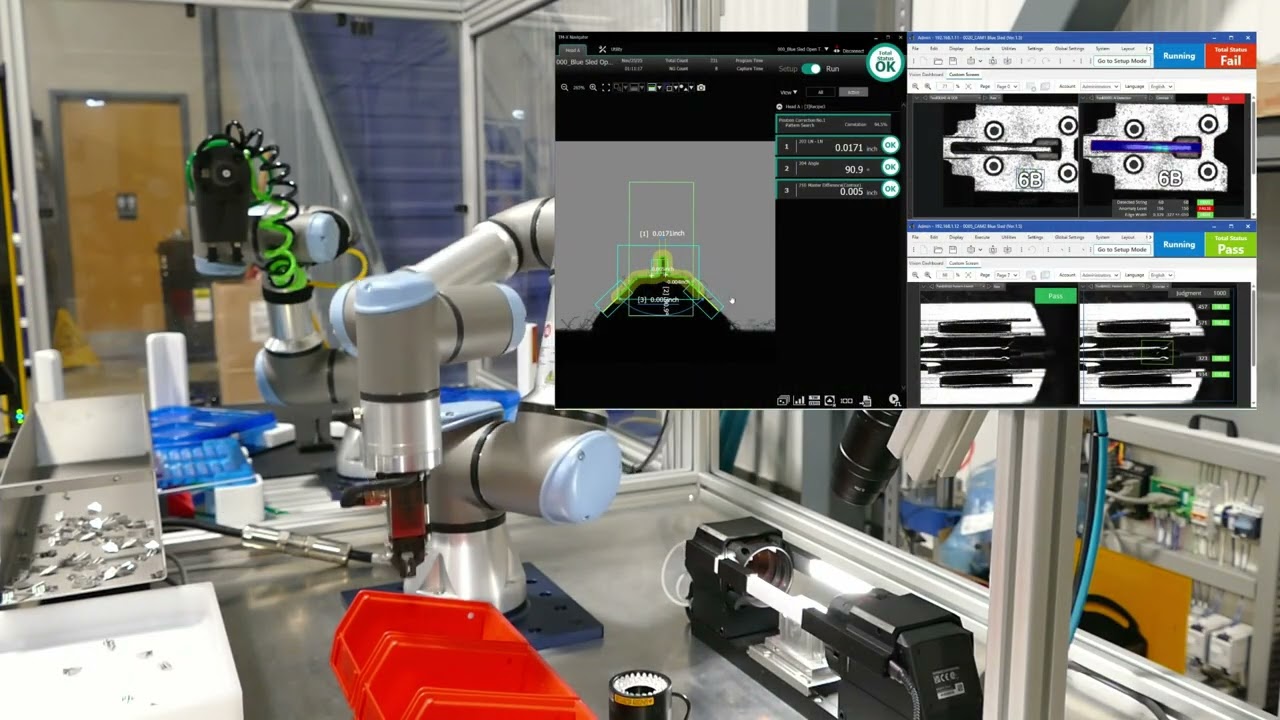Open the Account Administrators dropdown in CAM1 window

pos(1100,86)
